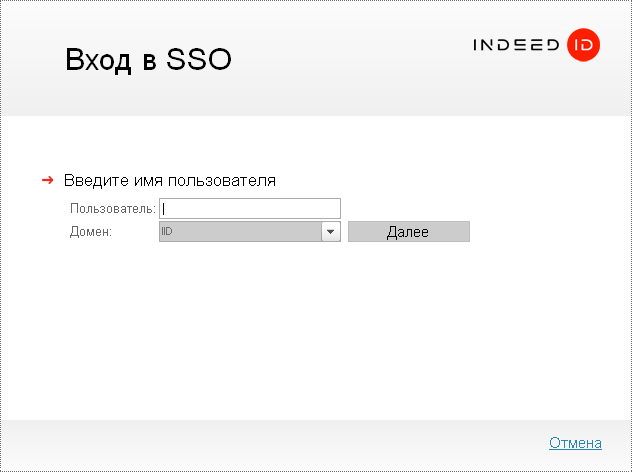Select the Введите имя пользователя heading
The image size is (632, 472).
pos(170,181)
